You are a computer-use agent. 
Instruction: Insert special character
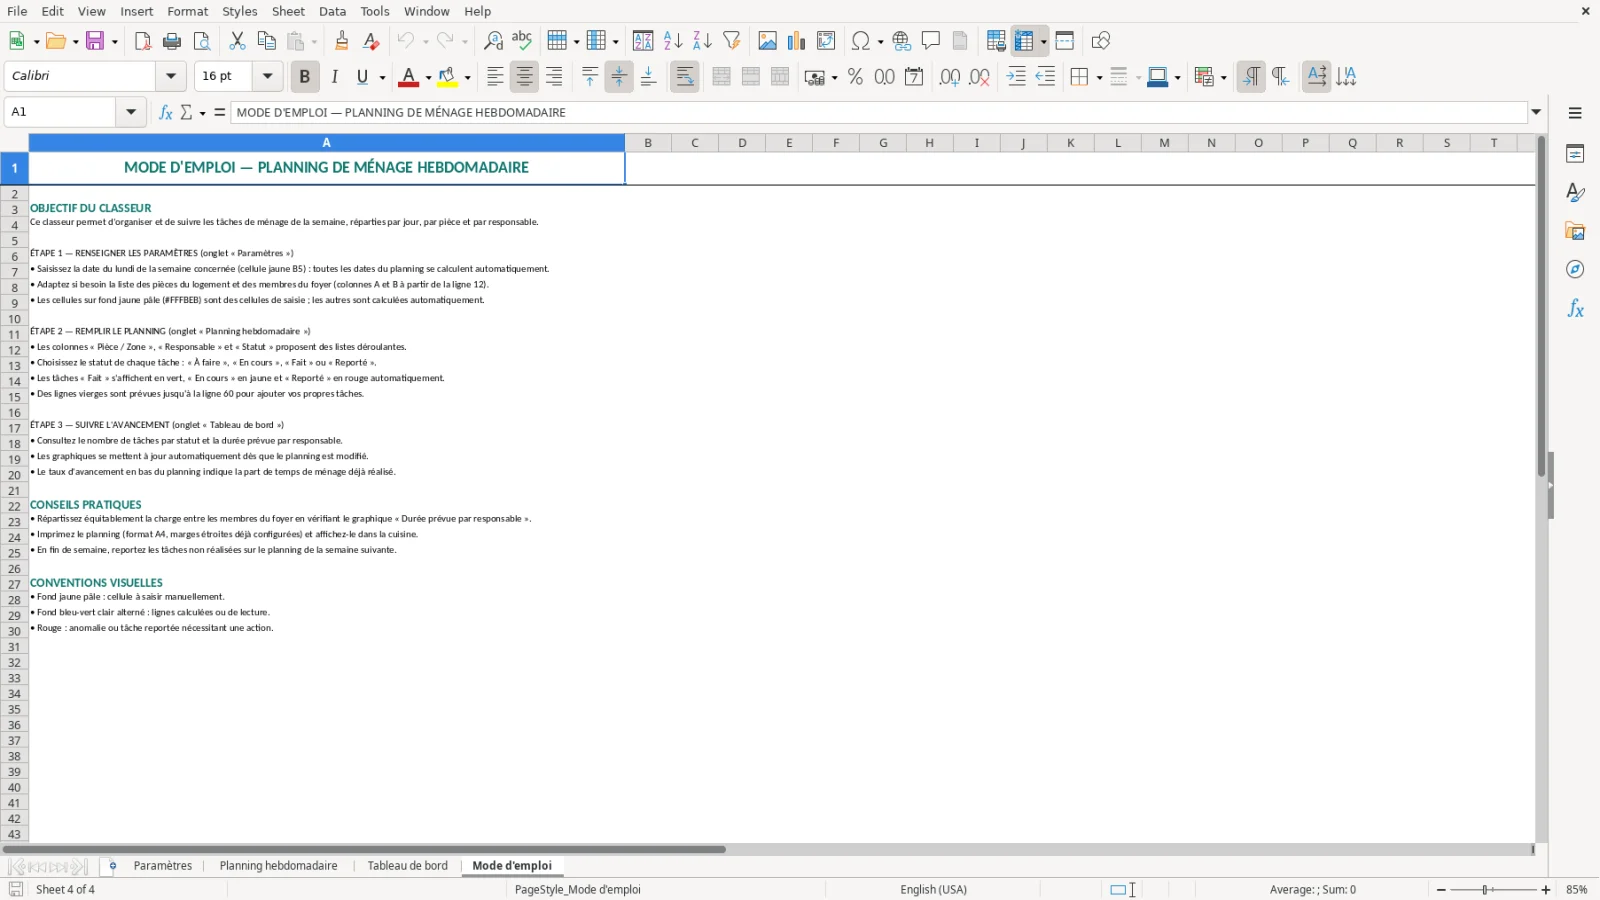(860, 41)
